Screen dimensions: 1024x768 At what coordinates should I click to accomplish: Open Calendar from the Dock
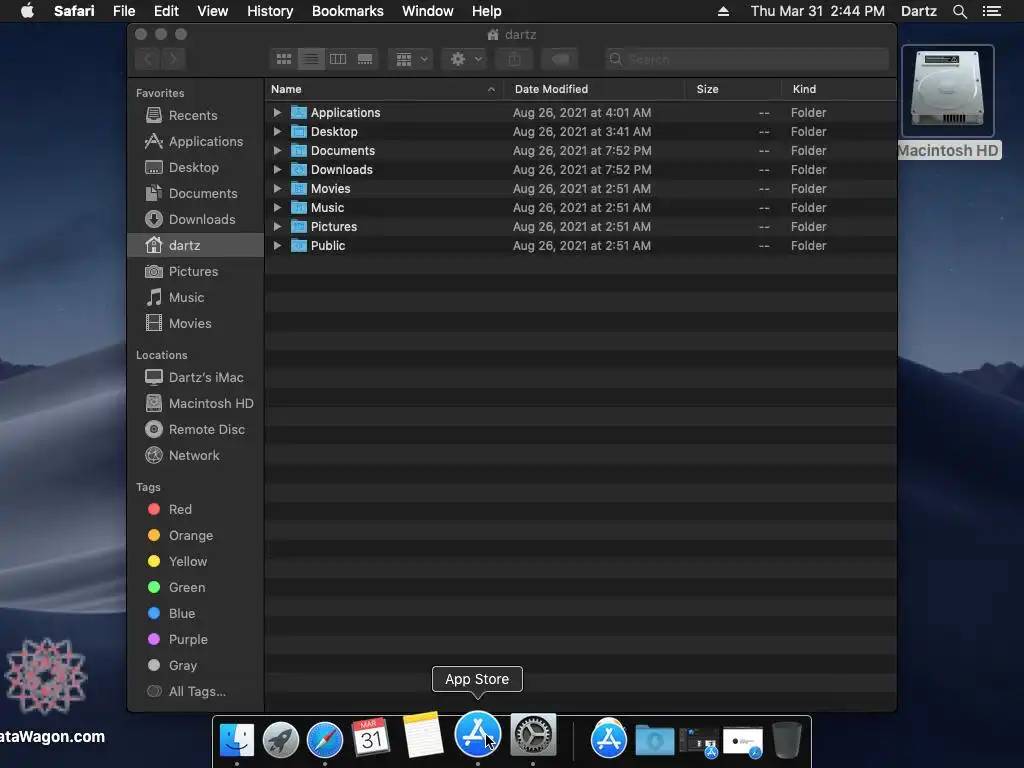tap(371, 737)
